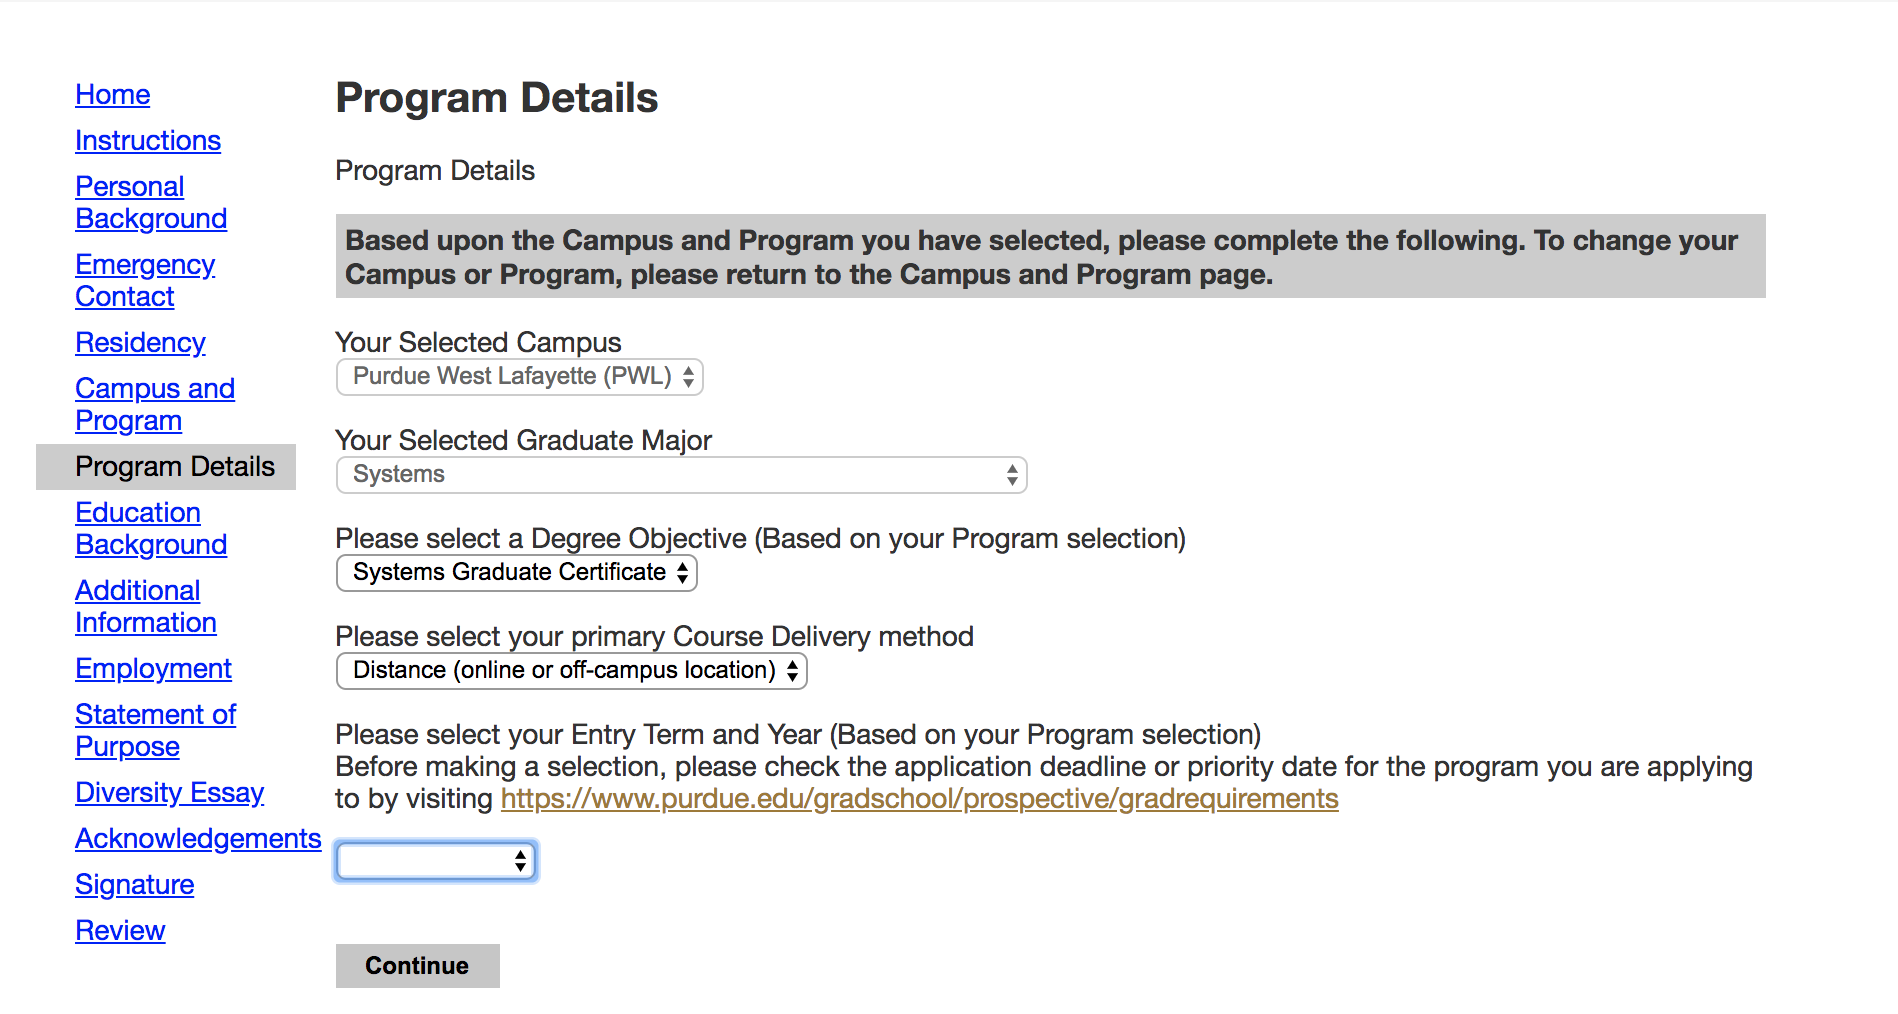Screen dimensions: 1898x1014
Task: Open the Employment sidebar link
Action: click(153, 669)
